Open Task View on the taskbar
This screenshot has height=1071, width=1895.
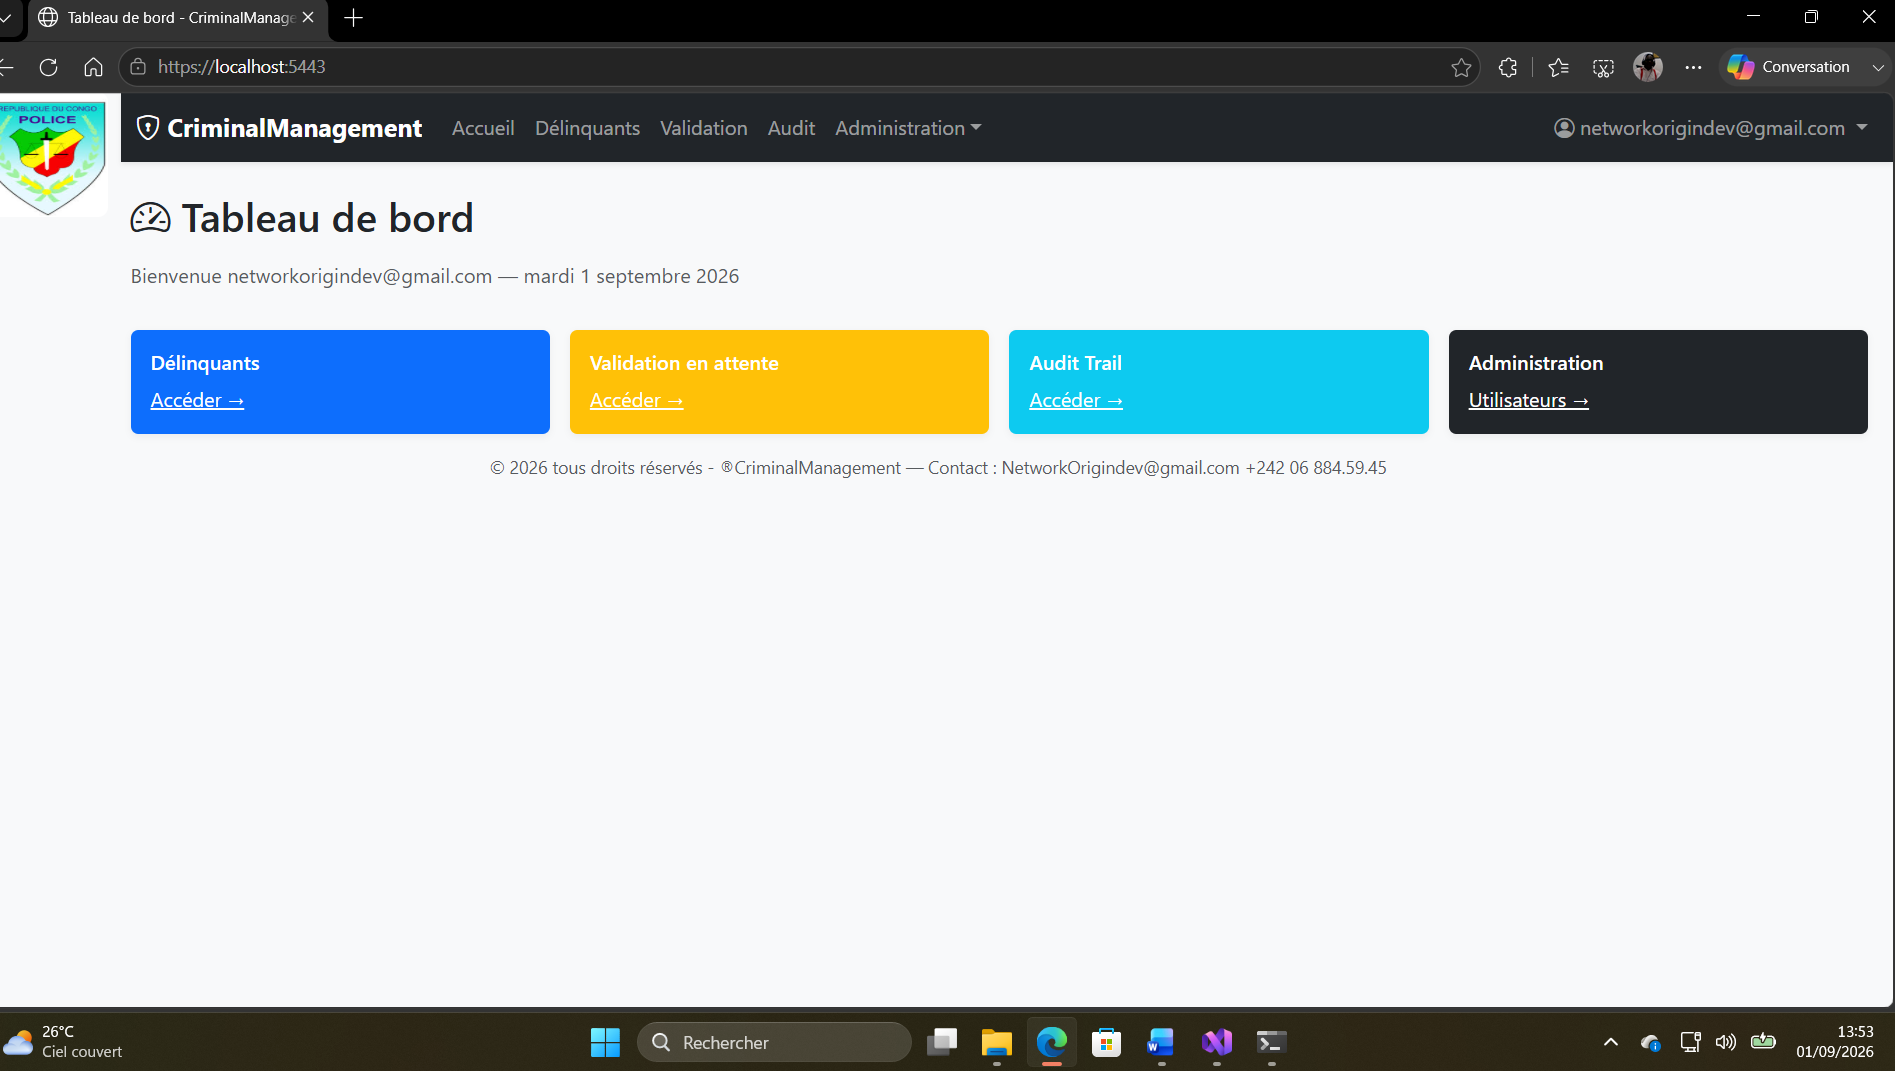942,1042
